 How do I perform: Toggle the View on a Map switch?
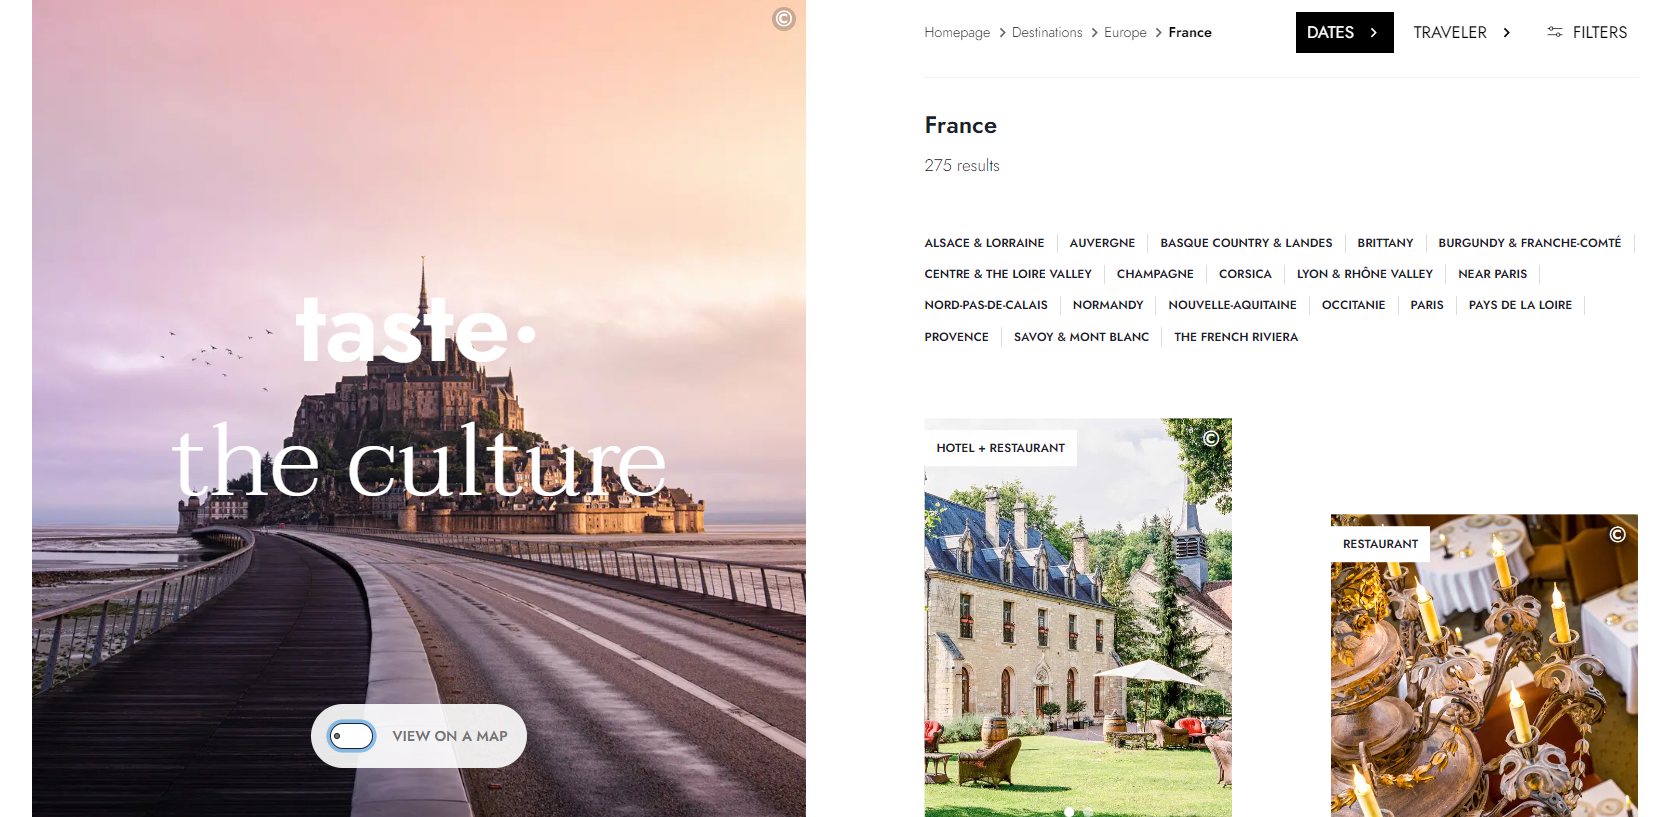pos(352,736)
